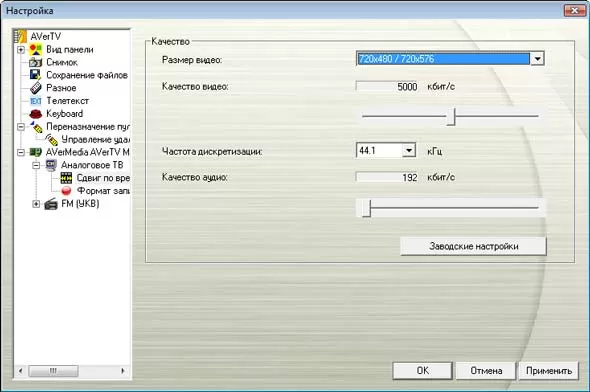Click the Качество видео 5000 field
This screenshot has height=392, width=590.
point(387,87)
